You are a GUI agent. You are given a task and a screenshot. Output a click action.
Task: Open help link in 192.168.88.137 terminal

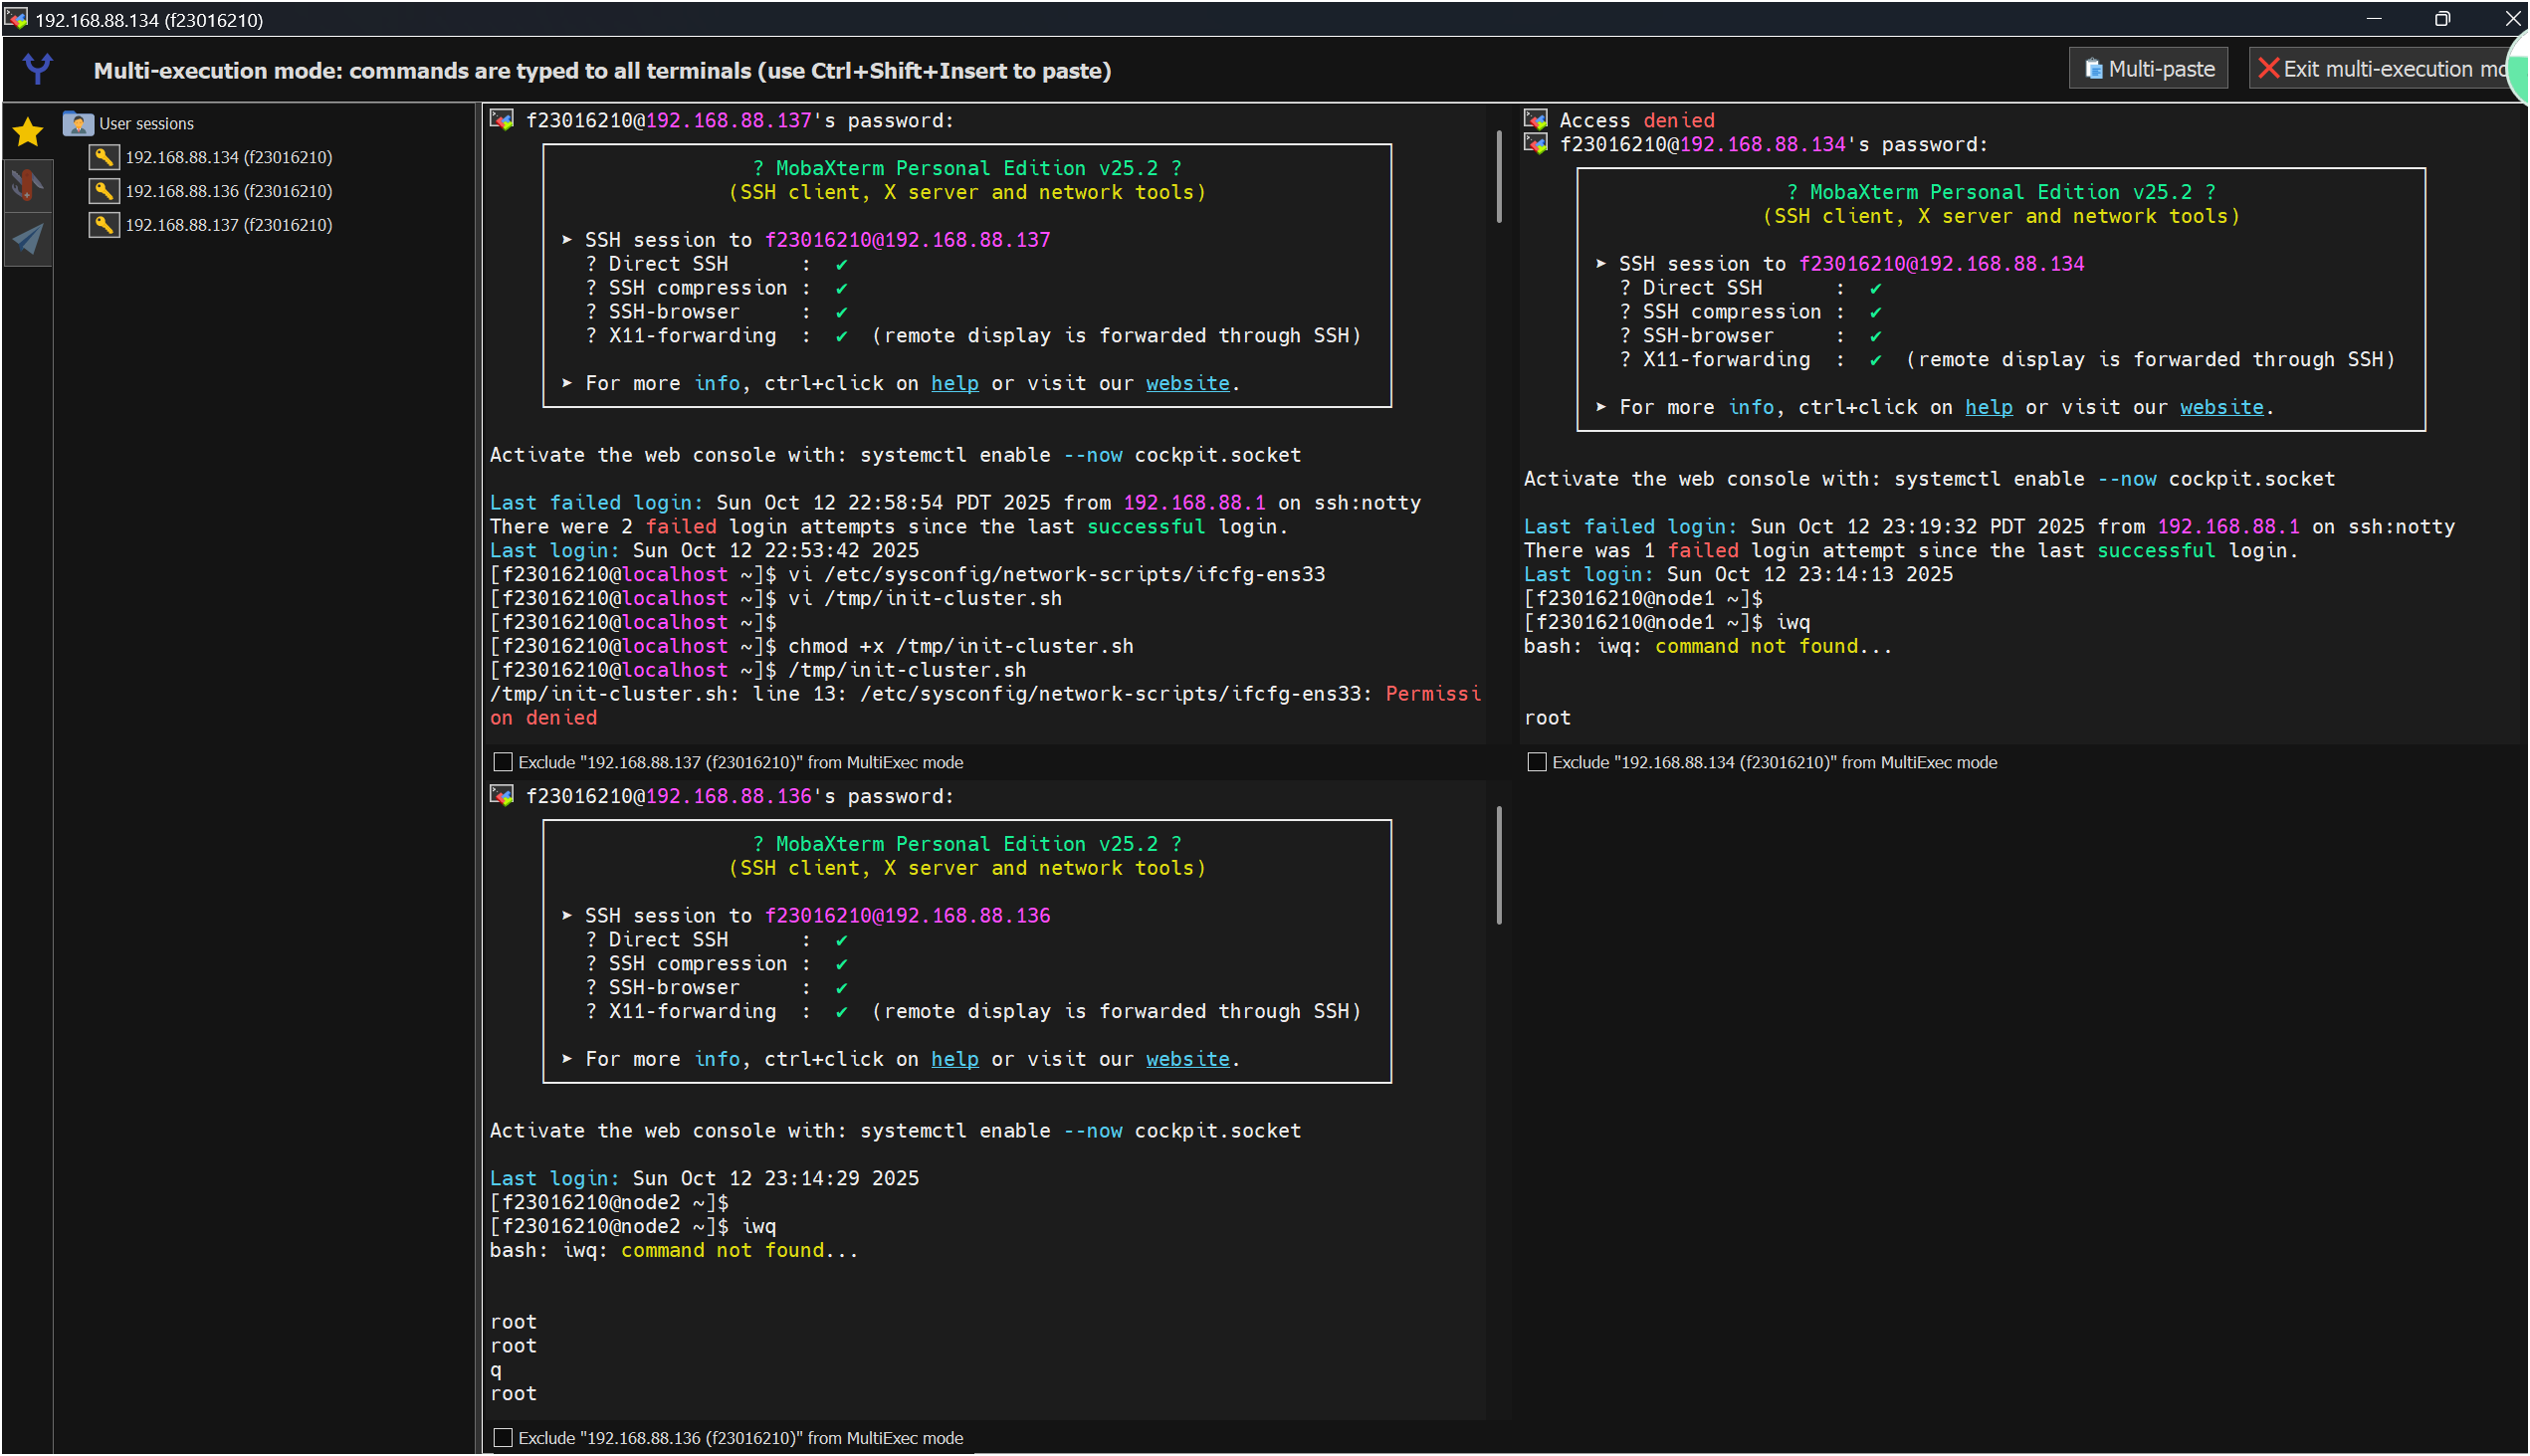tap(954, 383)
